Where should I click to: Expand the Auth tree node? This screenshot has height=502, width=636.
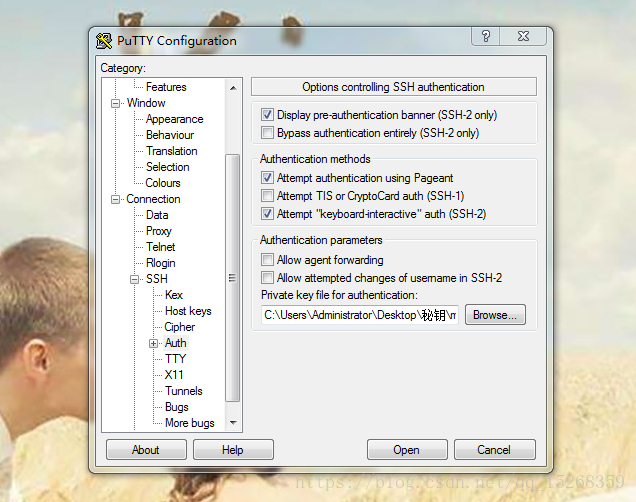[153, 344]
